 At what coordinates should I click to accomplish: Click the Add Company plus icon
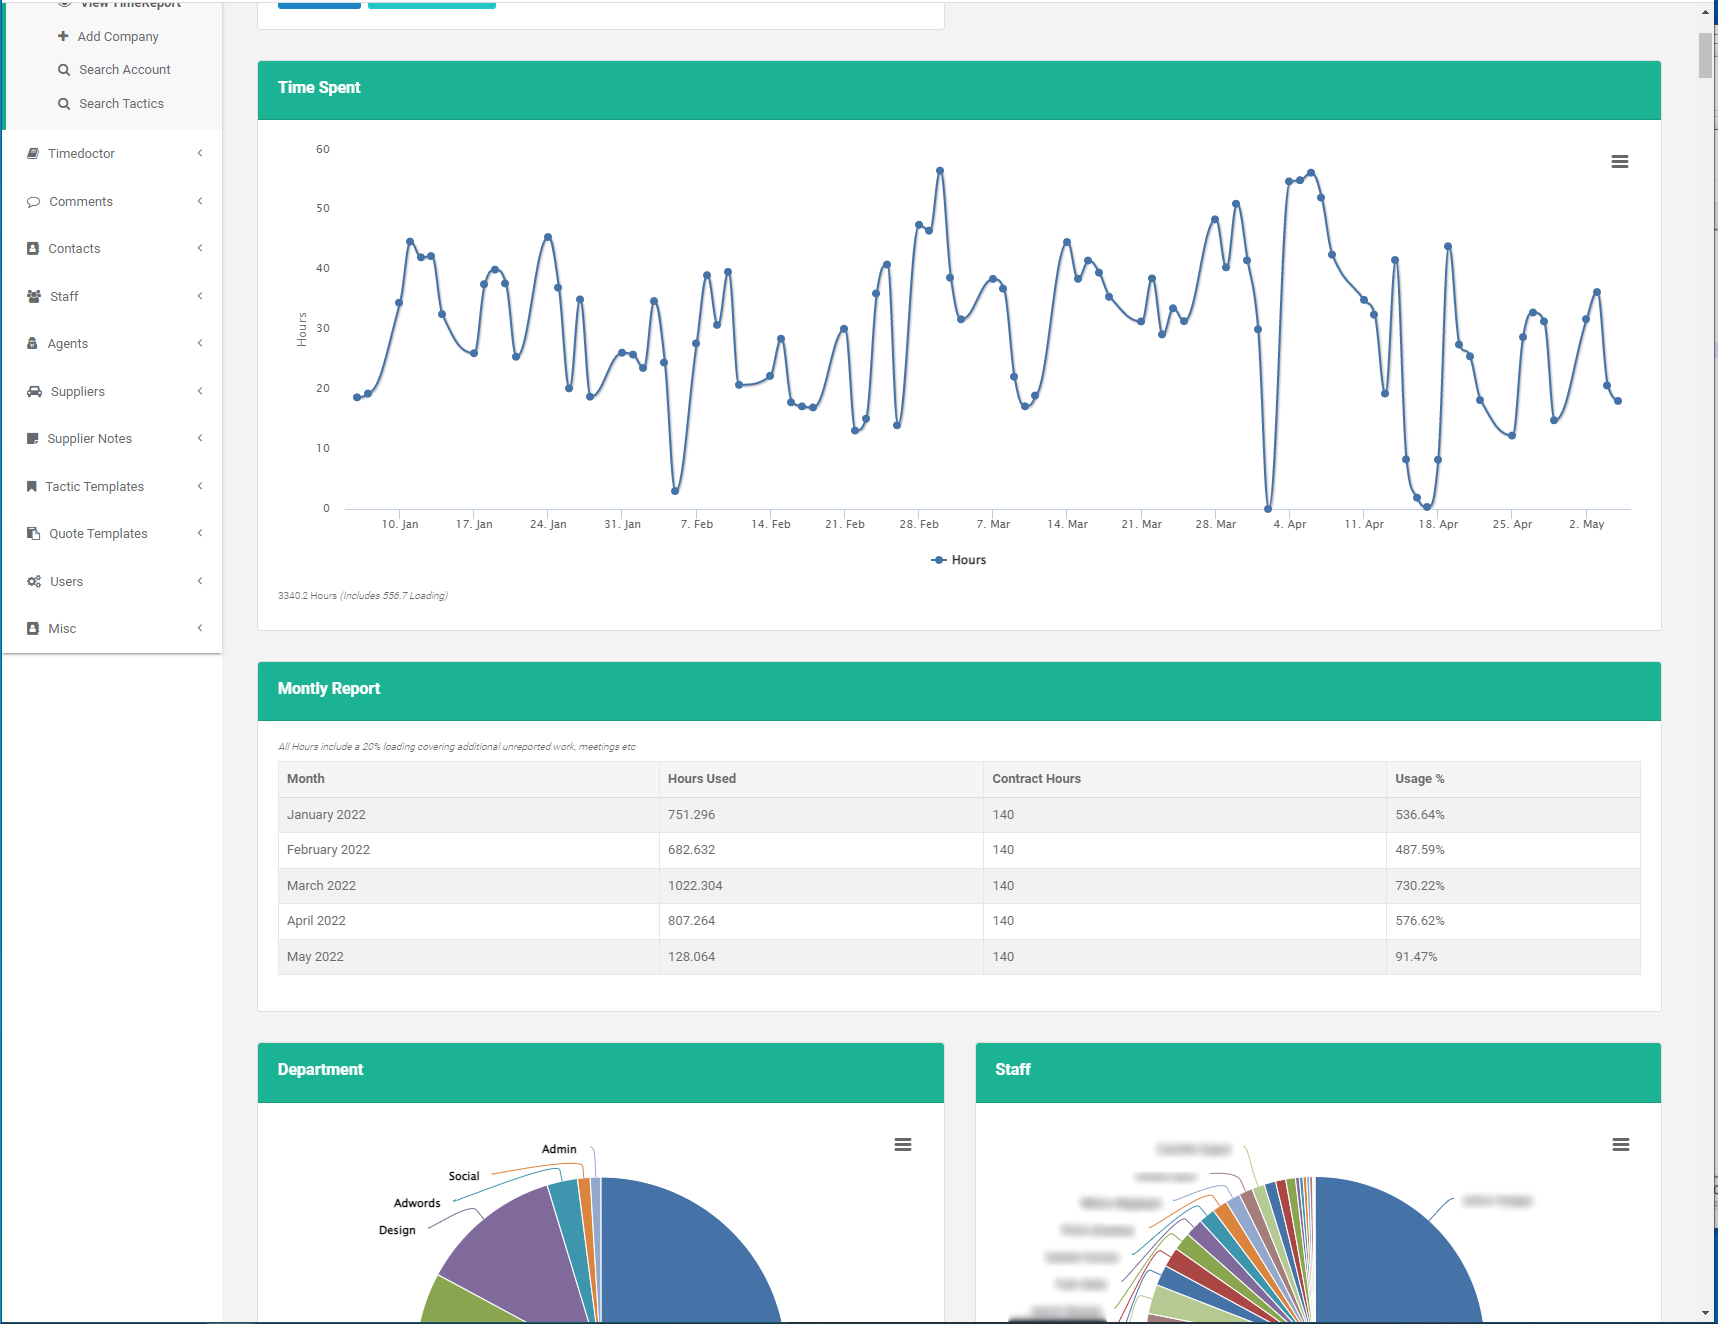[63, 36]
